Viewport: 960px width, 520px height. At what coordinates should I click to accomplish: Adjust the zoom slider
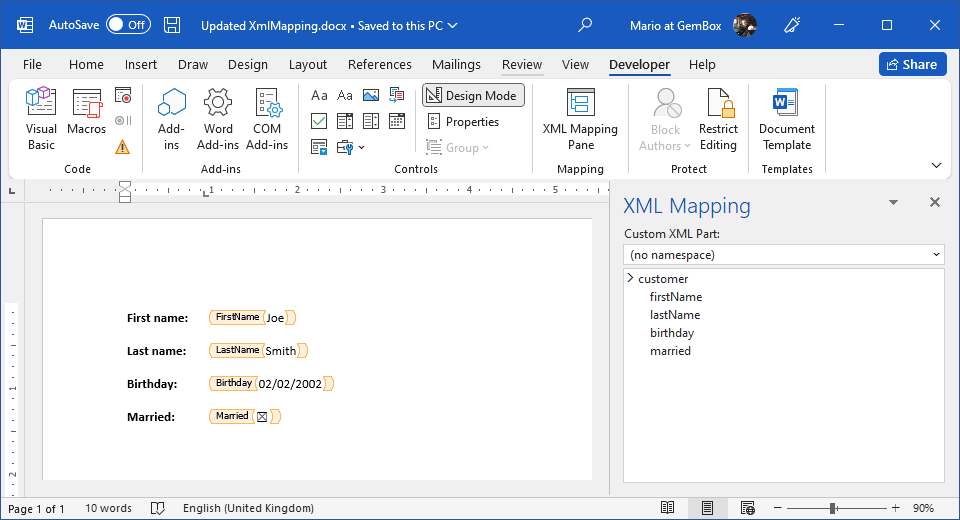pos(833,508)
